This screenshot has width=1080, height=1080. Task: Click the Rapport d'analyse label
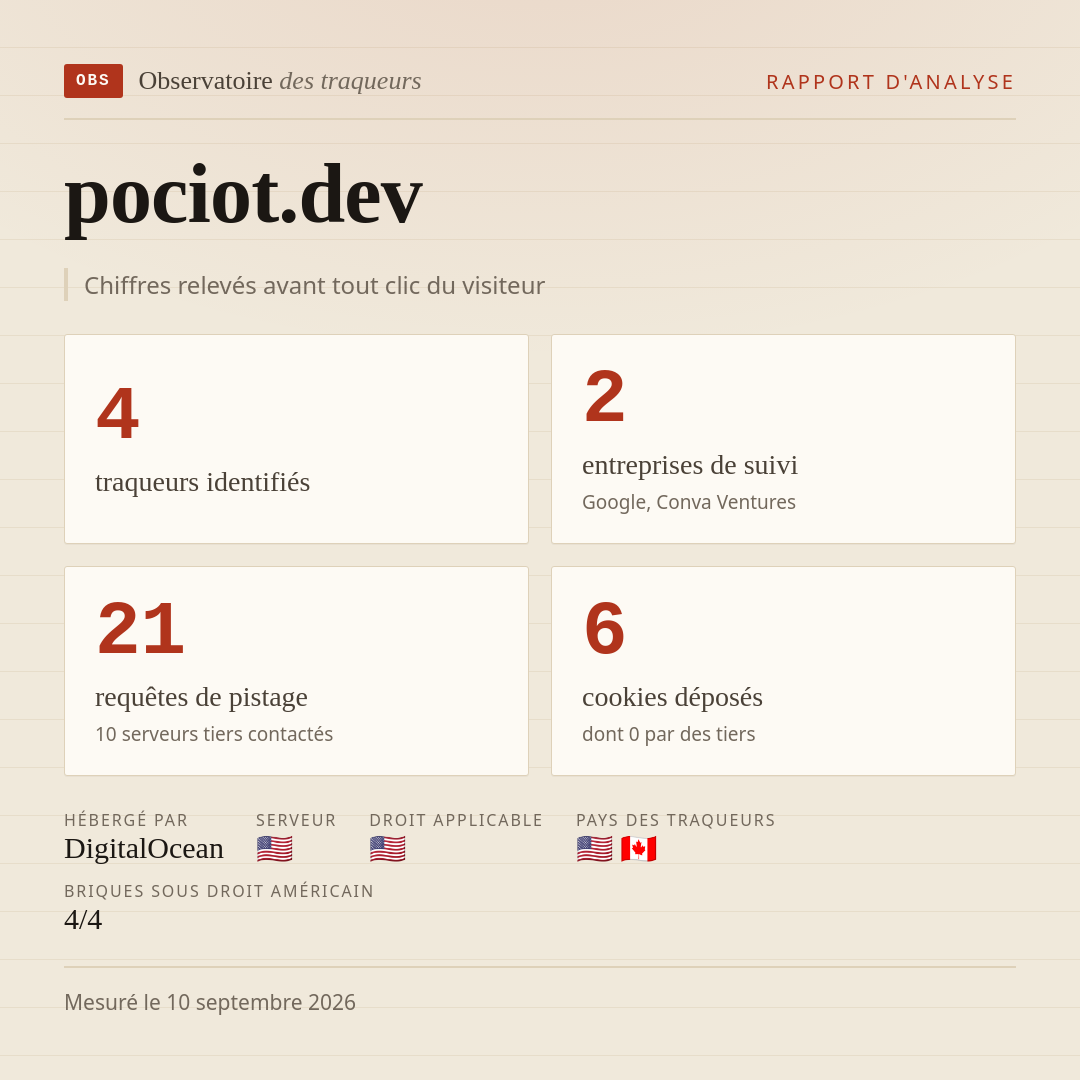pos(891,82)
